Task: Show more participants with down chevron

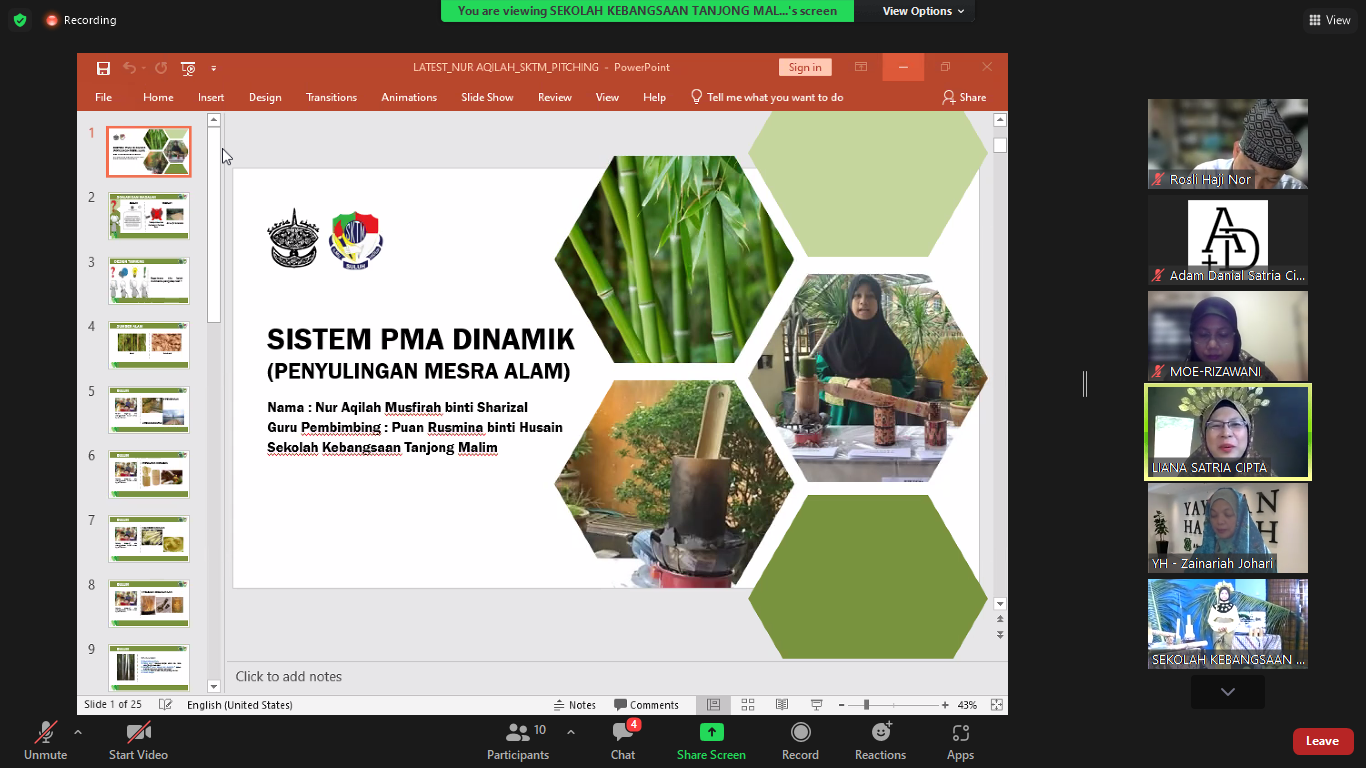Action: tap(1227, 692)
